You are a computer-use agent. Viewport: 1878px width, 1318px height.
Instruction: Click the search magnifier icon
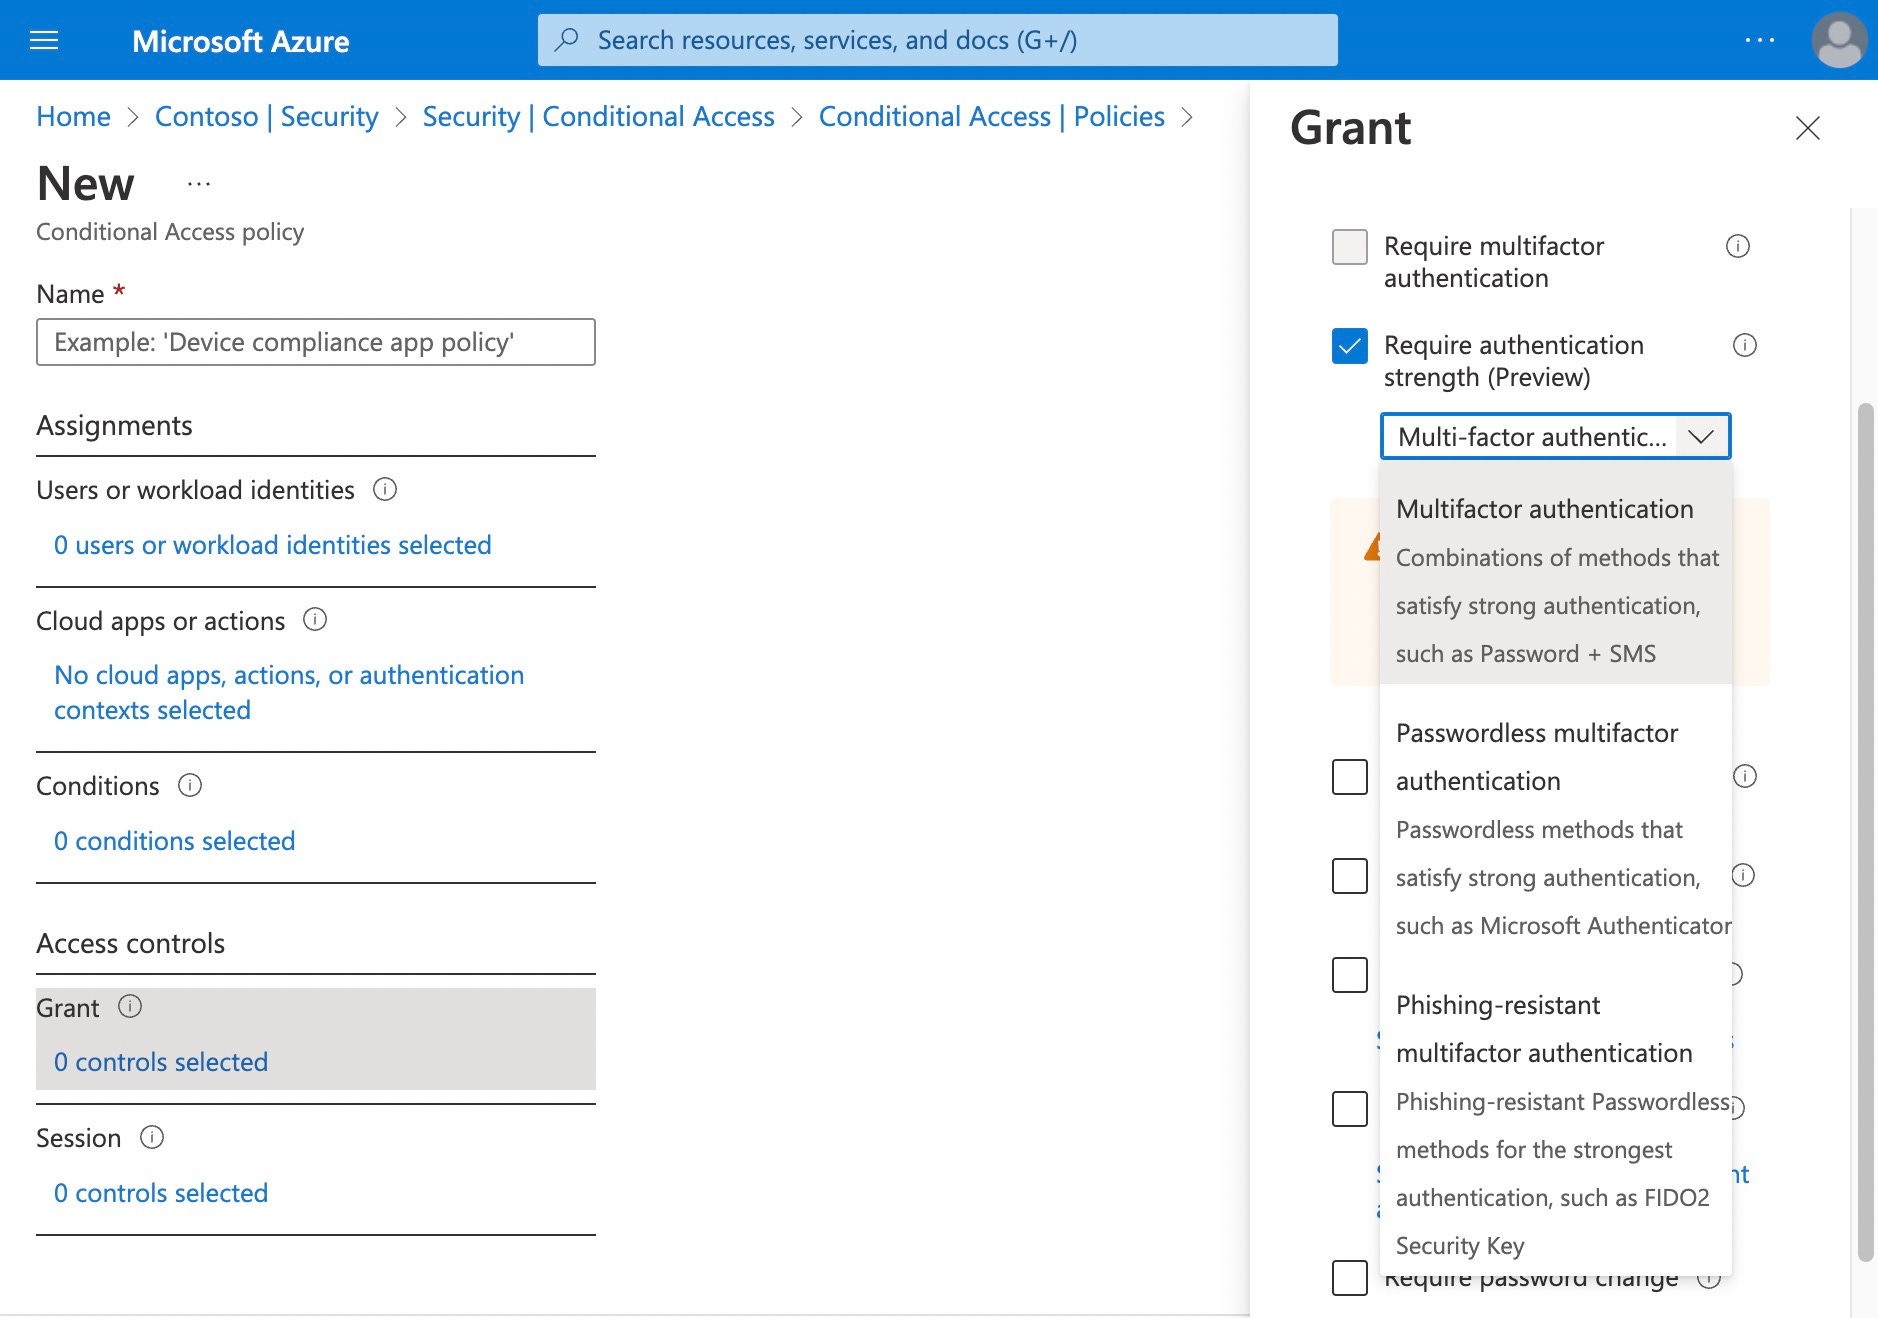point(567,40)
